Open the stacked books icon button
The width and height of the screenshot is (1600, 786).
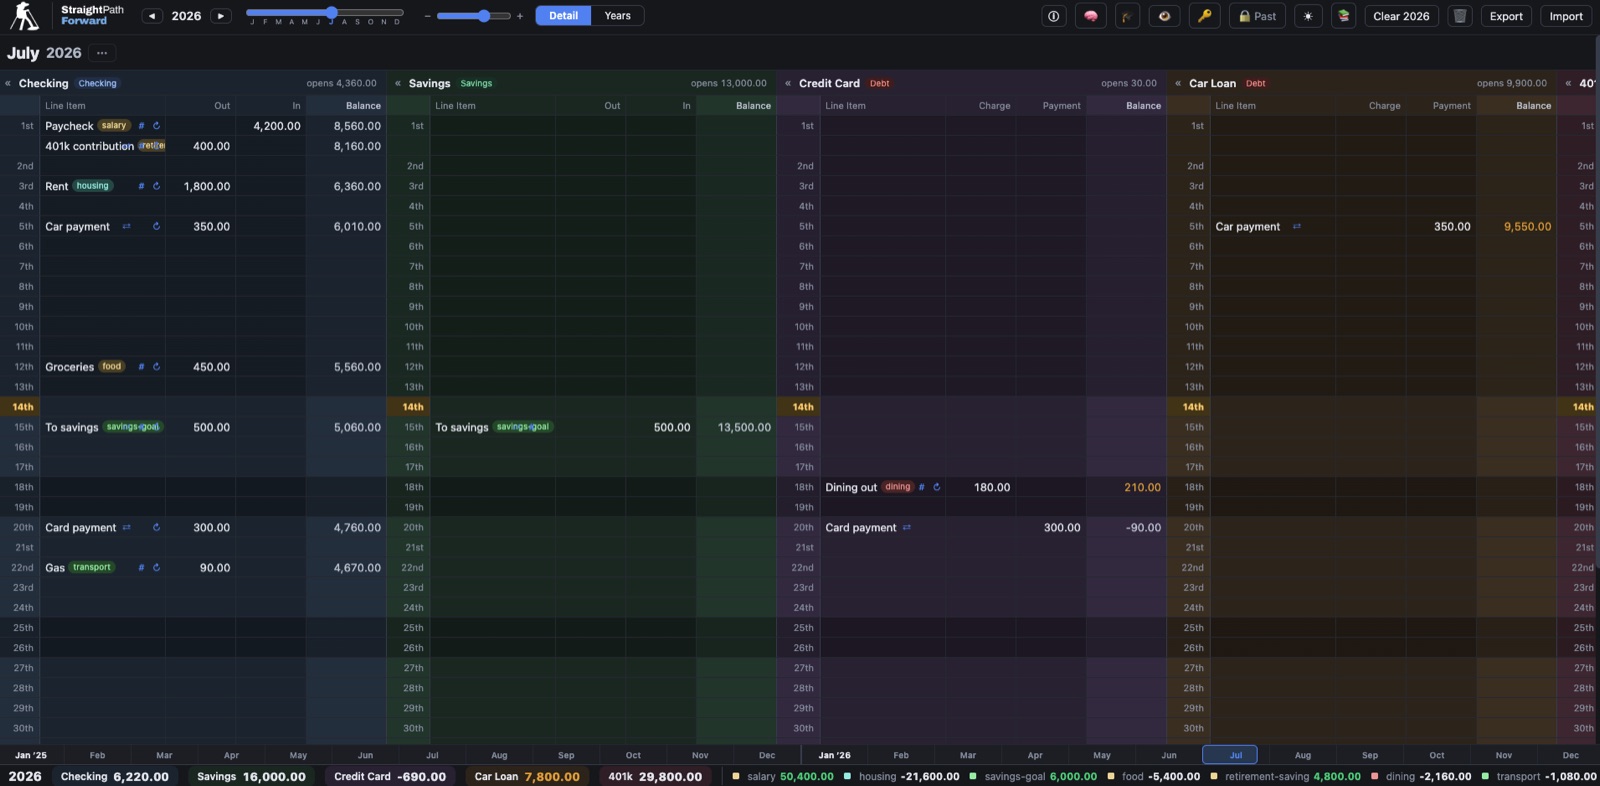tap(1344, 16)
